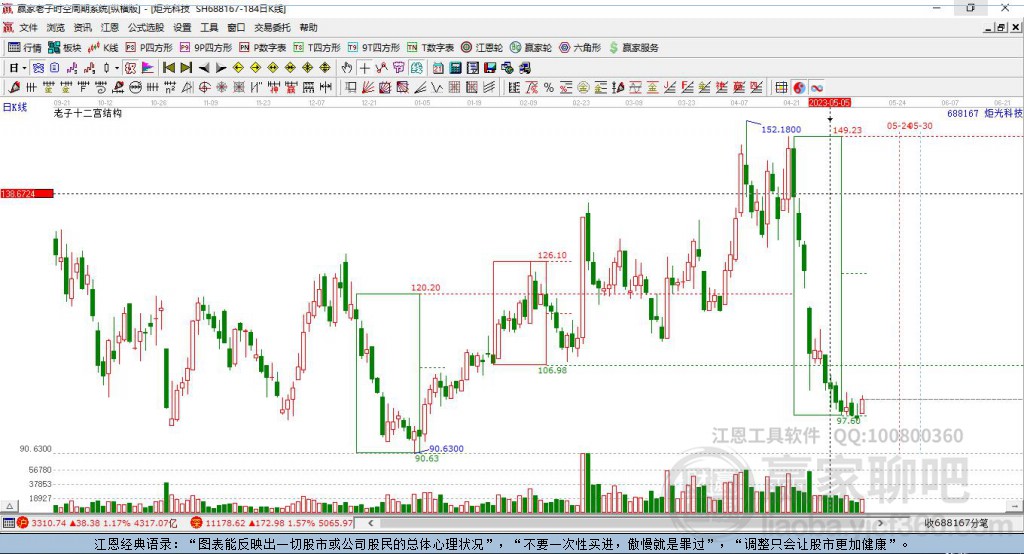
Task: Open the calculator icon
Action: tap(455, 68)
